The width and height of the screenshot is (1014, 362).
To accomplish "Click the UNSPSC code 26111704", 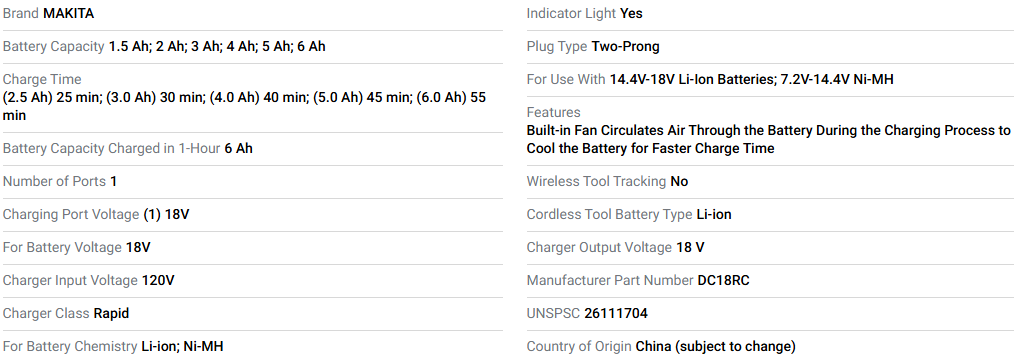I will (616, 314).
